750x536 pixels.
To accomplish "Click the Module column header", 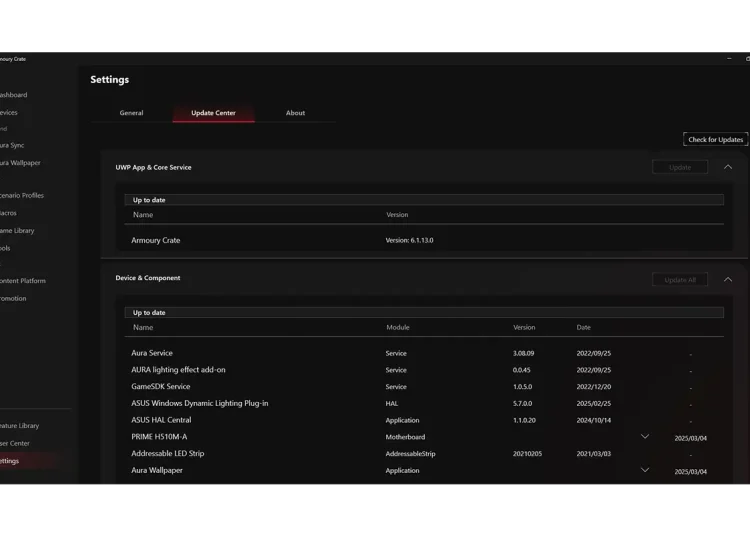I will pyautogui.click(x=397, y=328).
